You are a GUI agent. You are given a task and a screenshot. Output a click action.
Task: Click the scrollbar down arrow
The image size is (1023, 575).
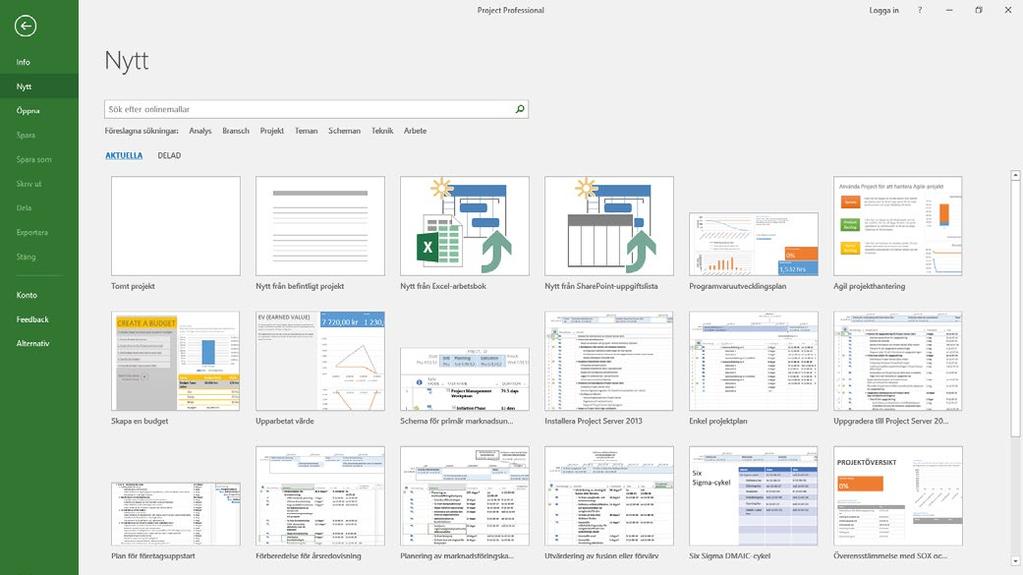(1015, 561)
